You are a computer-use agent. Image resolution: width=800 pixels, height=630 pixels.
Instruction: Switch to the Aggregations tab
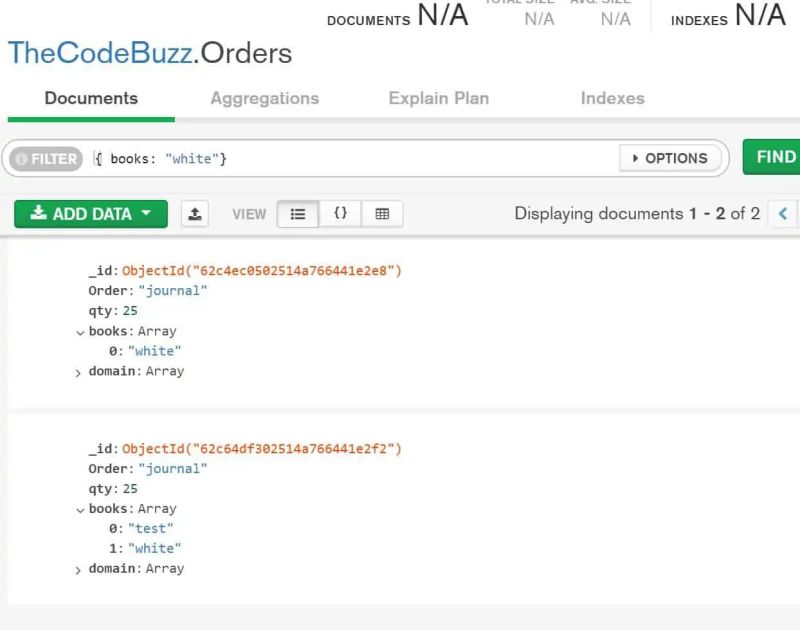coord(264,98)
